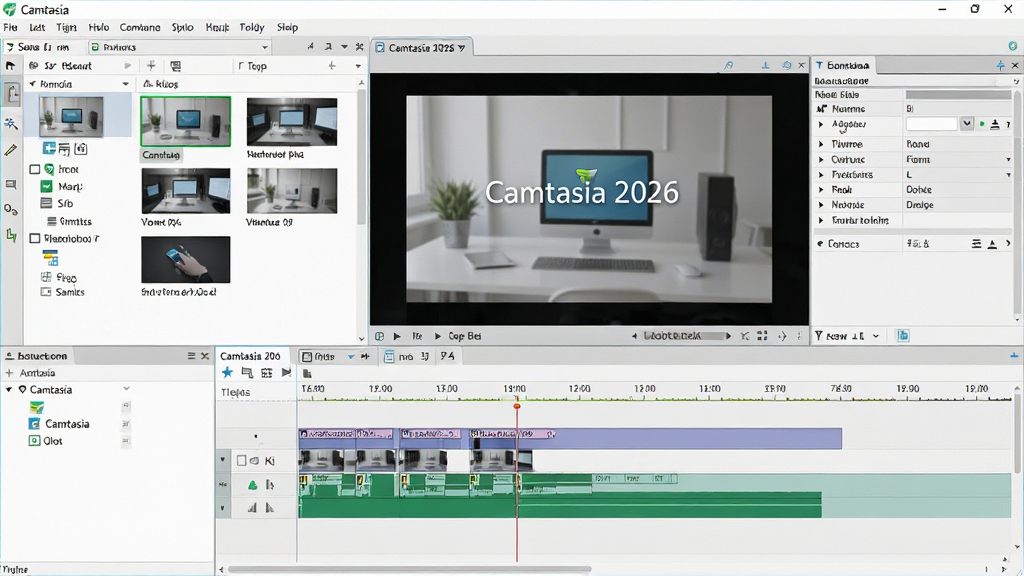Click the red playhead marker on timeline
Viewport: 1024px width, 576px height.
point(517,406)
